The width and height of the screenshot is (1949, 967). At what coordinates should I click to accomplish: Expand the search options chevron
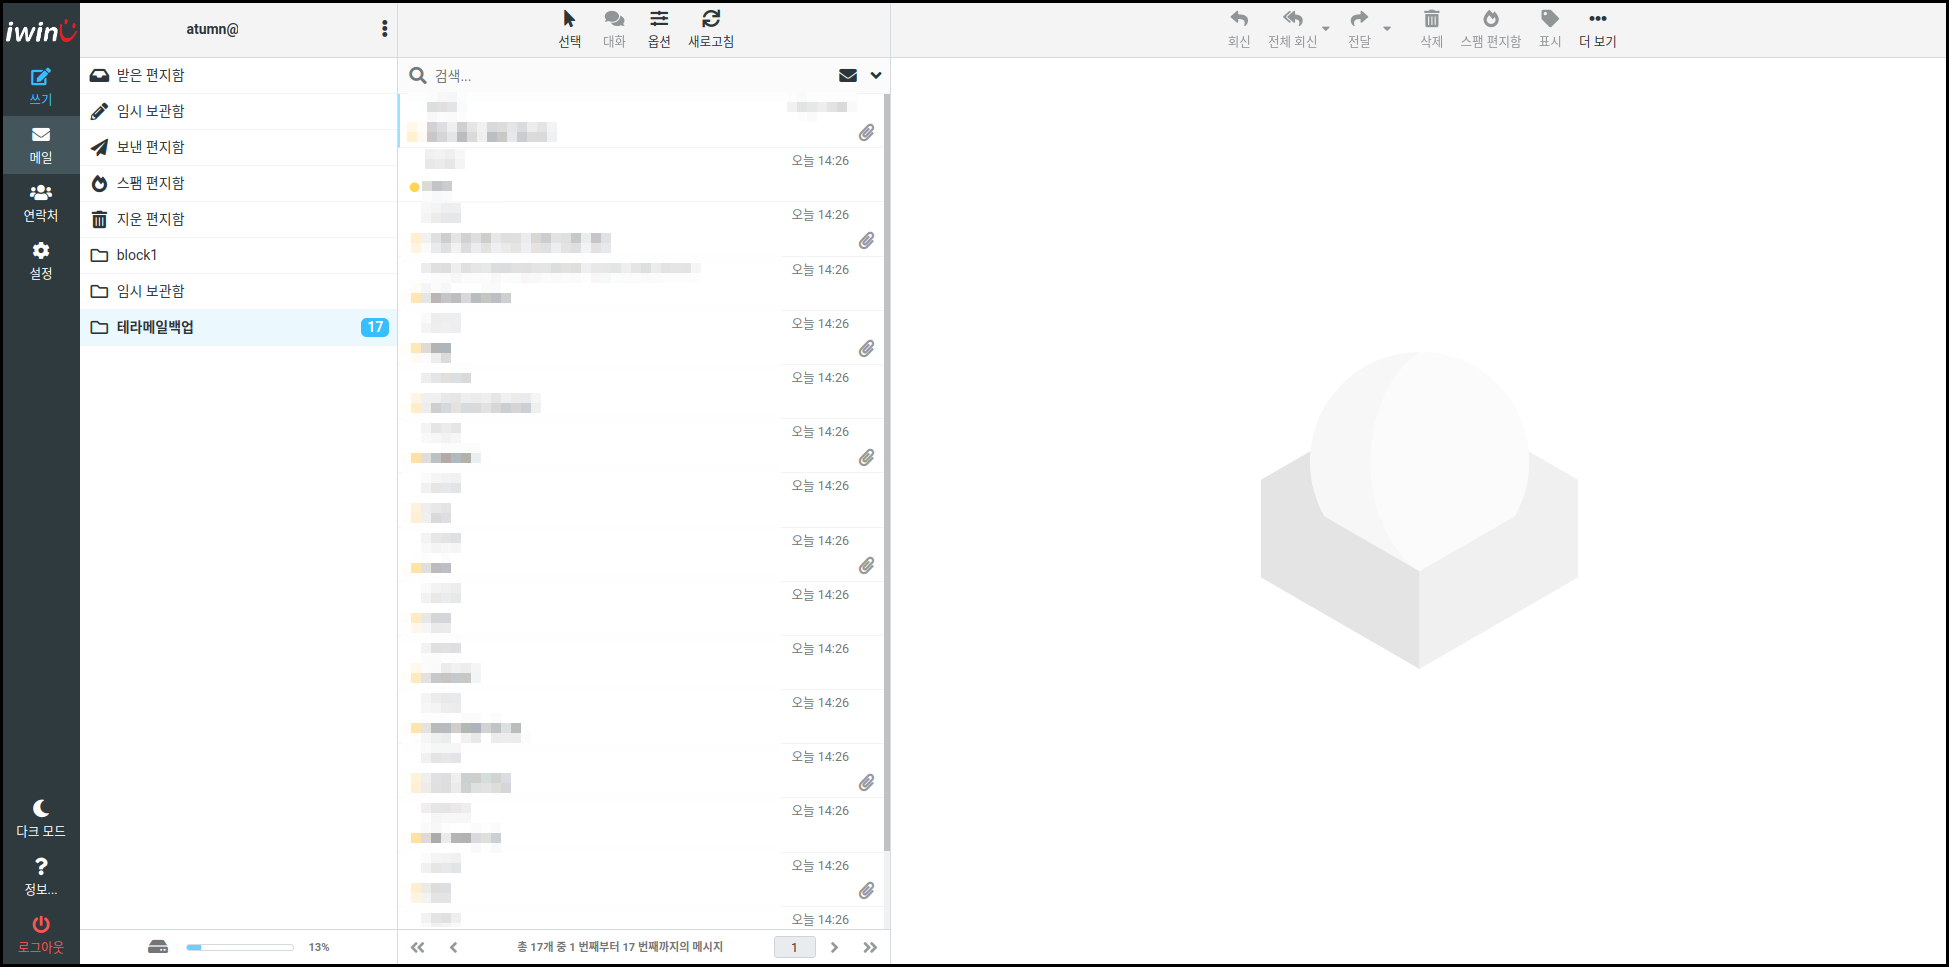[876, 75]
